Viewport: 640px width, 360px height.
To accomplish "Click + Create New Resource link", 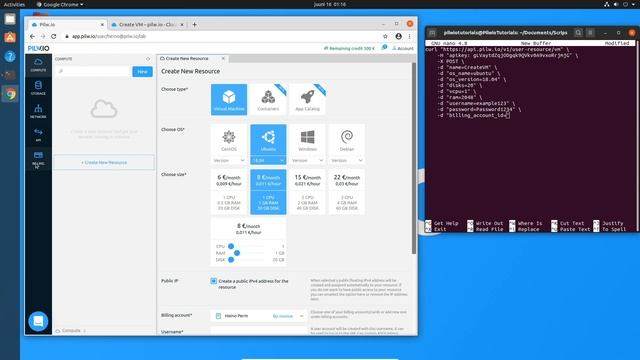I will [x=104, y=162].
